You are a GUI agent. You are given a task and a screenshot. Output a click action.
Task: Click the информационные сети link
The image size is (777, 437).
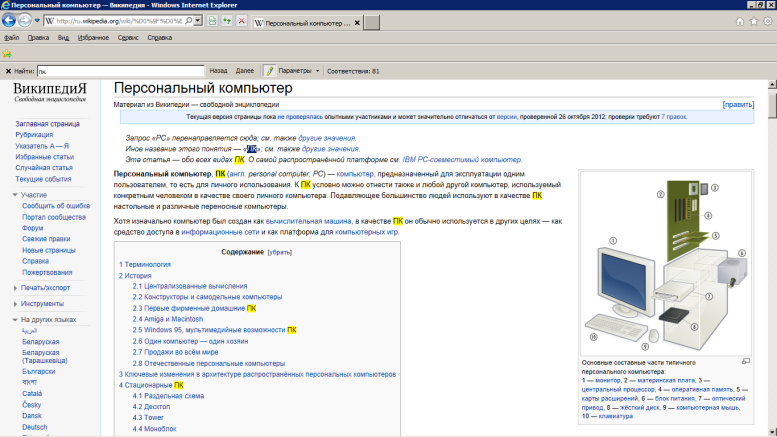[220, 232]
